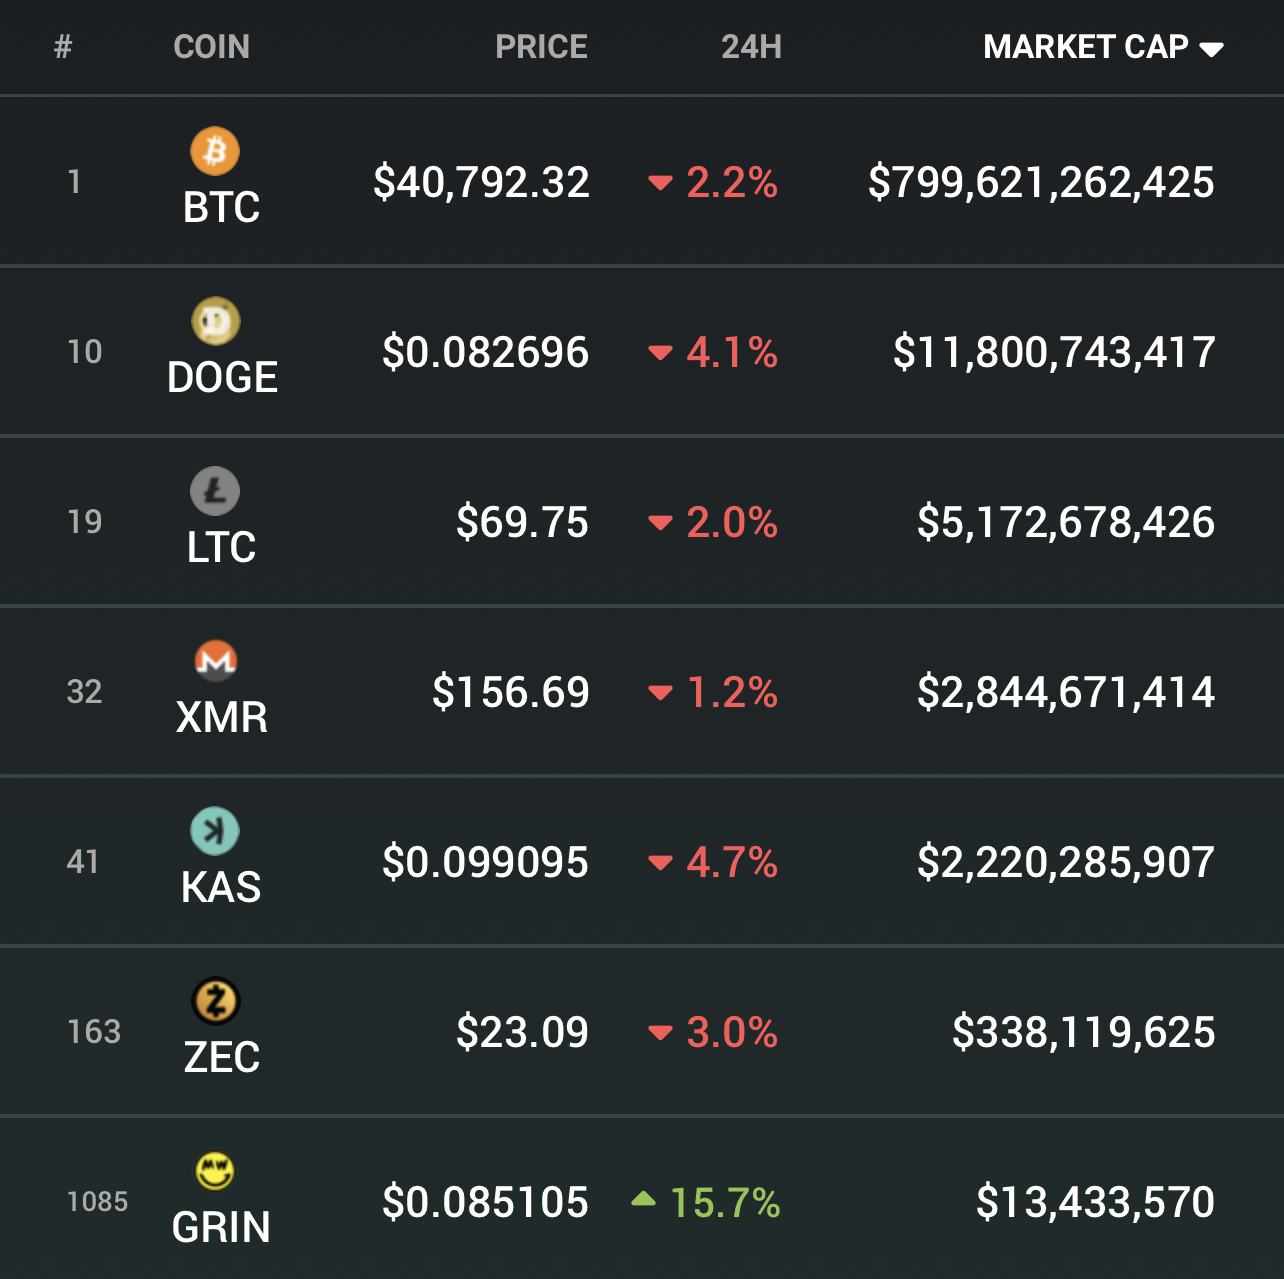Click the Zcash logo icon
Screen dimensions: 1284x1279
[215, 1001]
